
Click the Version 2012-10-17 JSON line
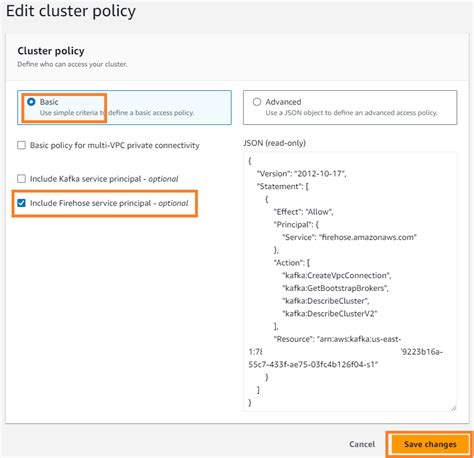click(301, 174)
